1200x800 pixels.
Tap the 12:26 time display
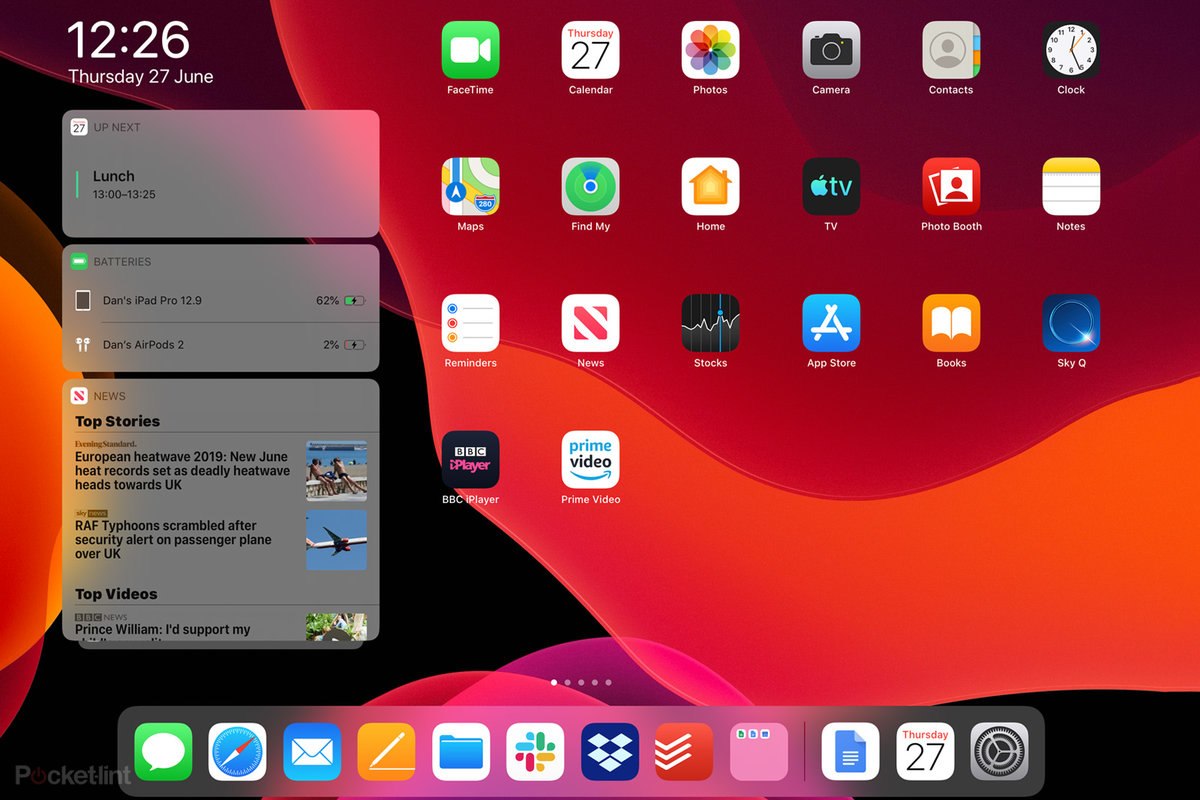(x=128, y=40)
